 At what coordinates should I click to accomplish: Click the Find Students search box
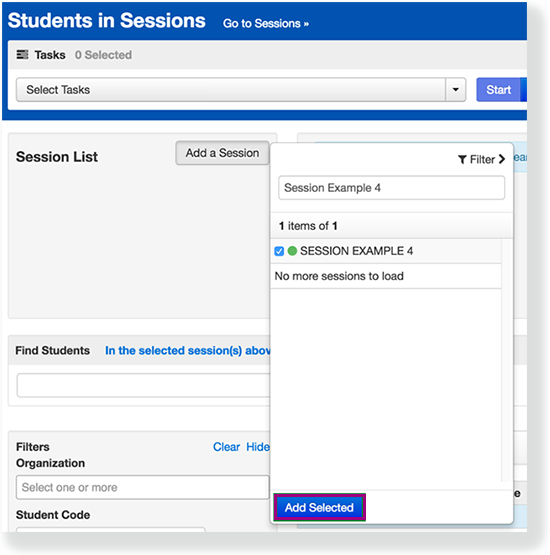point(143,385)
